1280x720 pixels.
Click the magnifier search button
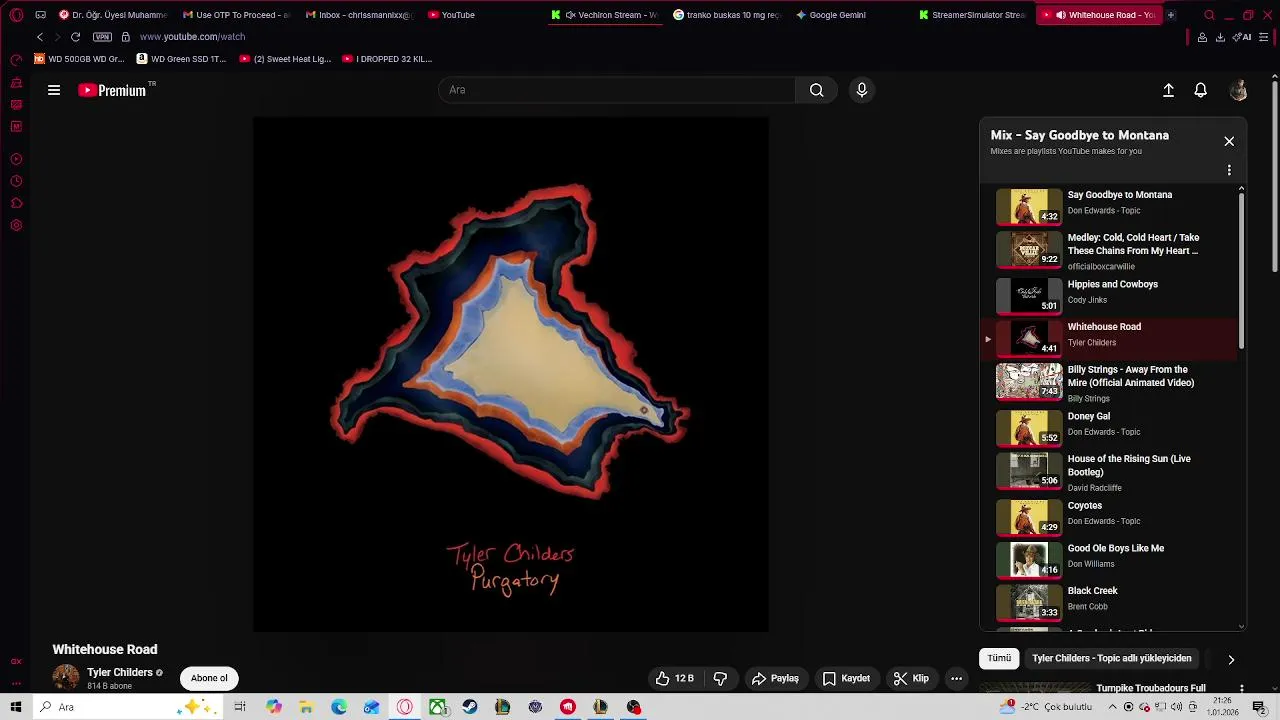pyautogui.click(x=817, y=90)
